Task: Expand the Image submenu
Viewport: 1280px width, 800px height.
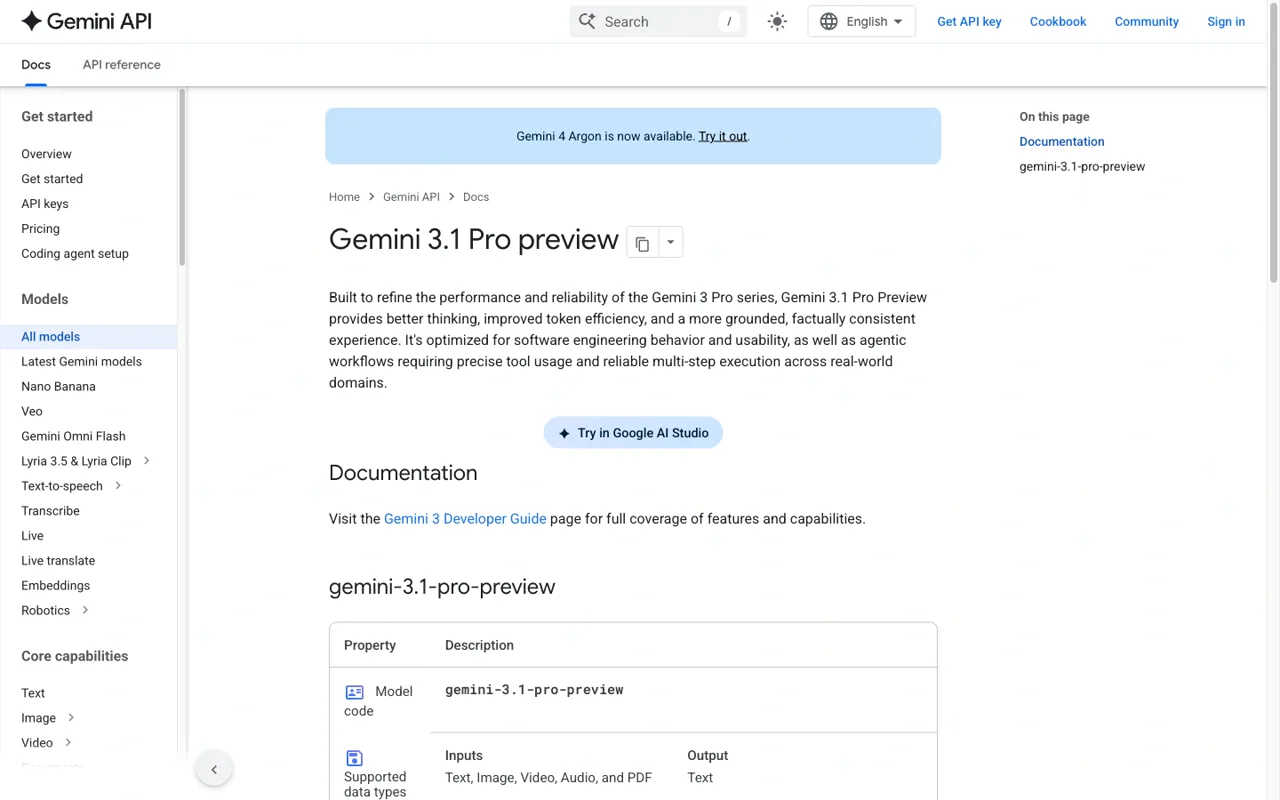Action: 71,718
